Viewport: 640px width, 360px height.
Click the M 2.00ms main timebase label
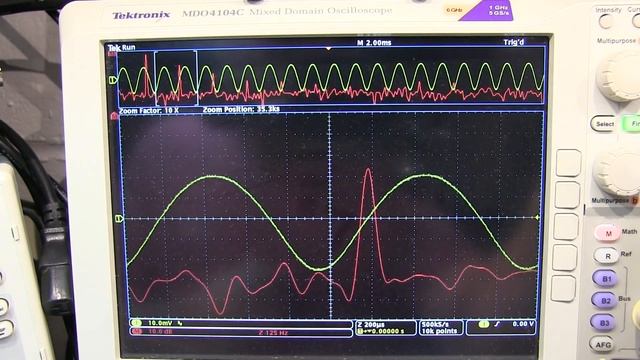click(374, 42)
